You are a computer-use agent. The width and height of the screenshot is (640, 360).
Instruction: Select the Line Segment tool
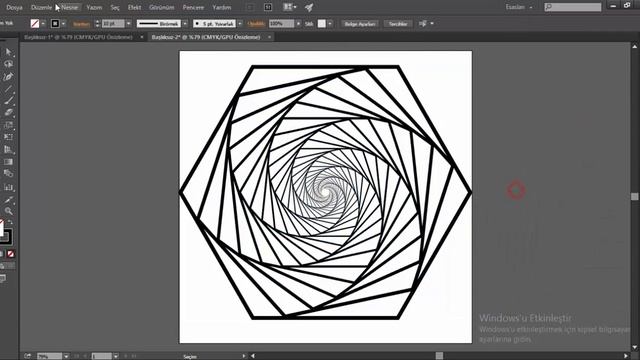tap(8, 88)
